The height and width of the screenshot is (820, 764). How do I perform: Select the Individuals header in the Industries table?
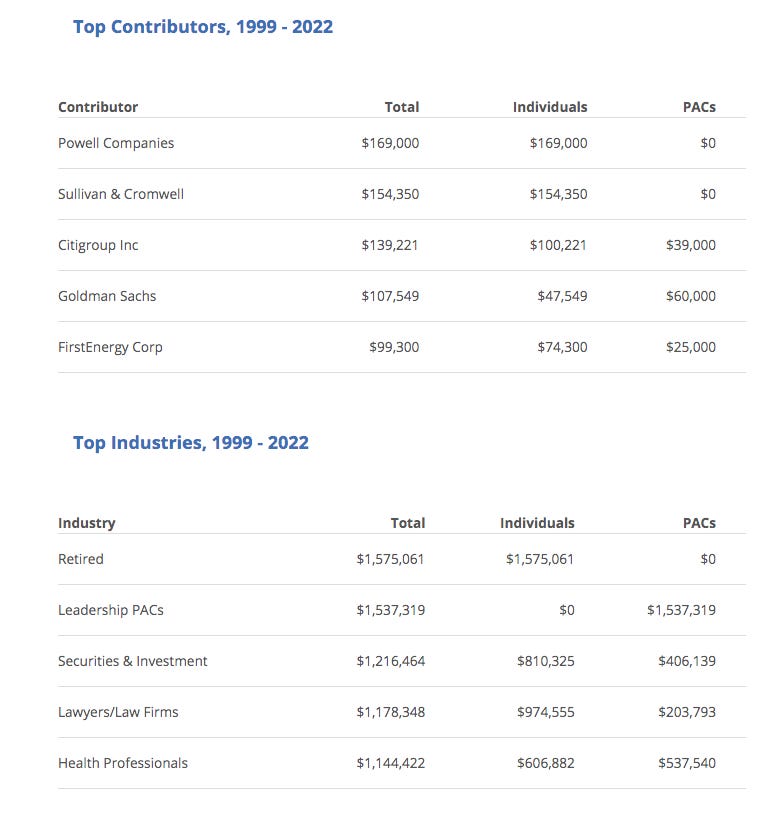[x=537, y=523]
